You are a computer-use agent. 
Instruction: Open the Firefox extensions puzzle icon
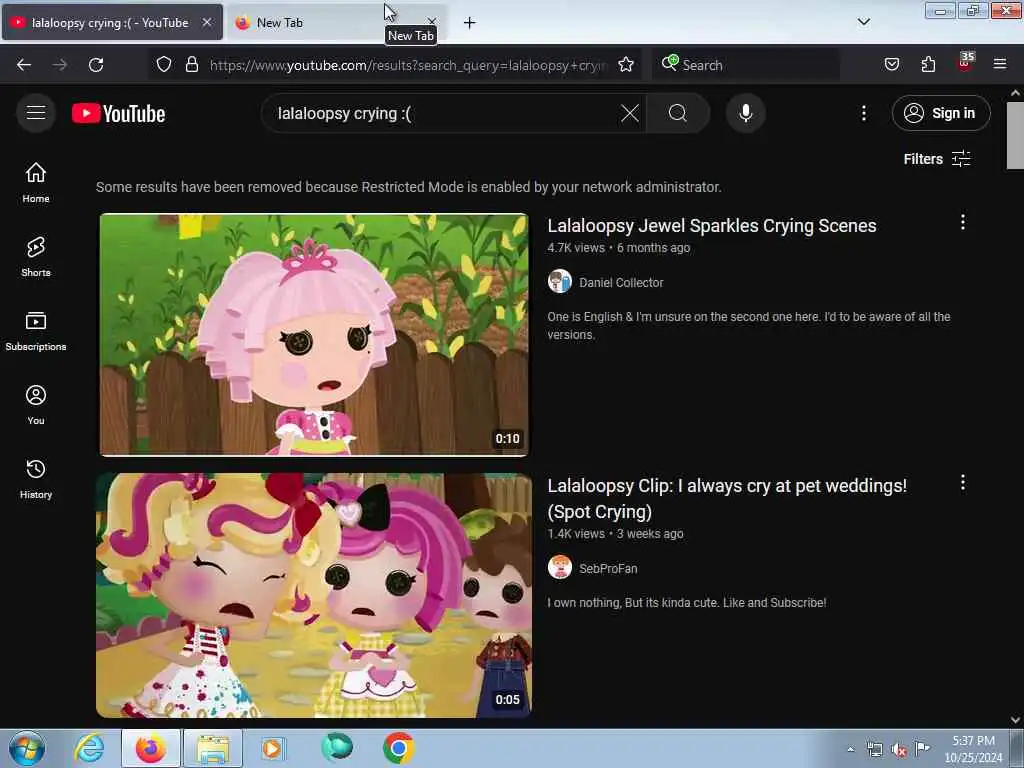coord(928,65)
